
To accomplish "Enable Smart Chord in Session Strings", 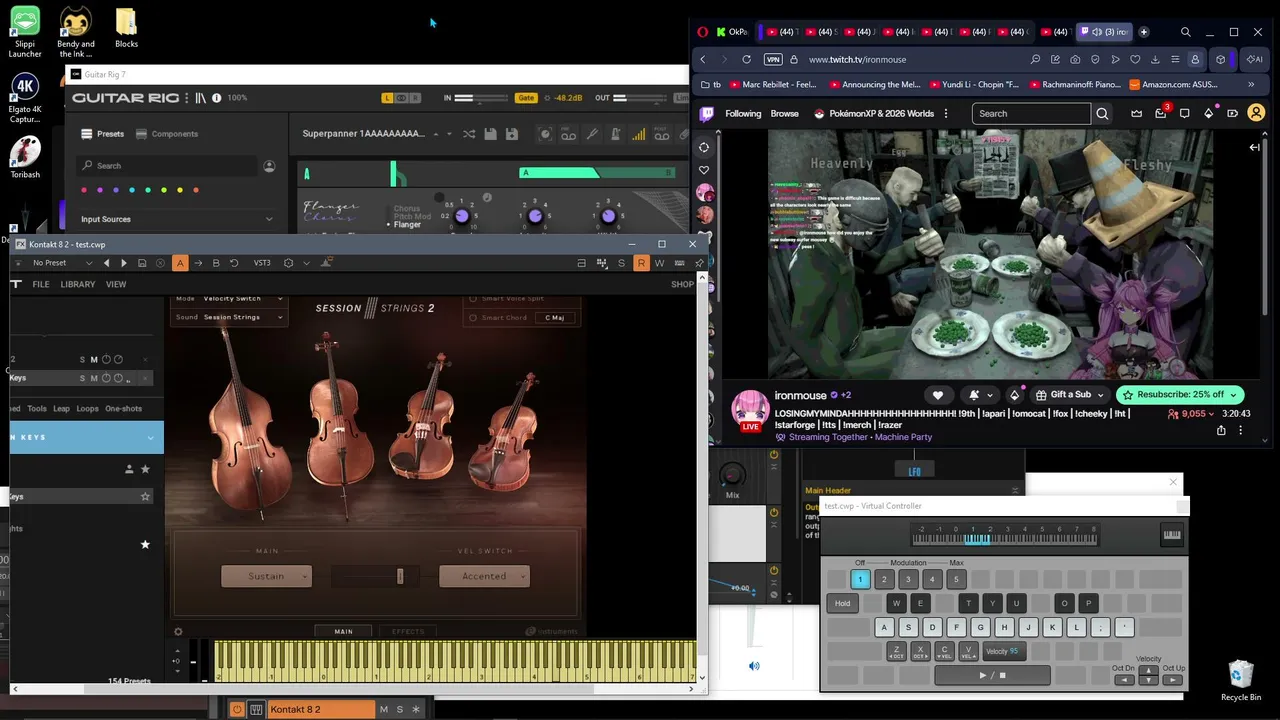I will pos(474,318).
